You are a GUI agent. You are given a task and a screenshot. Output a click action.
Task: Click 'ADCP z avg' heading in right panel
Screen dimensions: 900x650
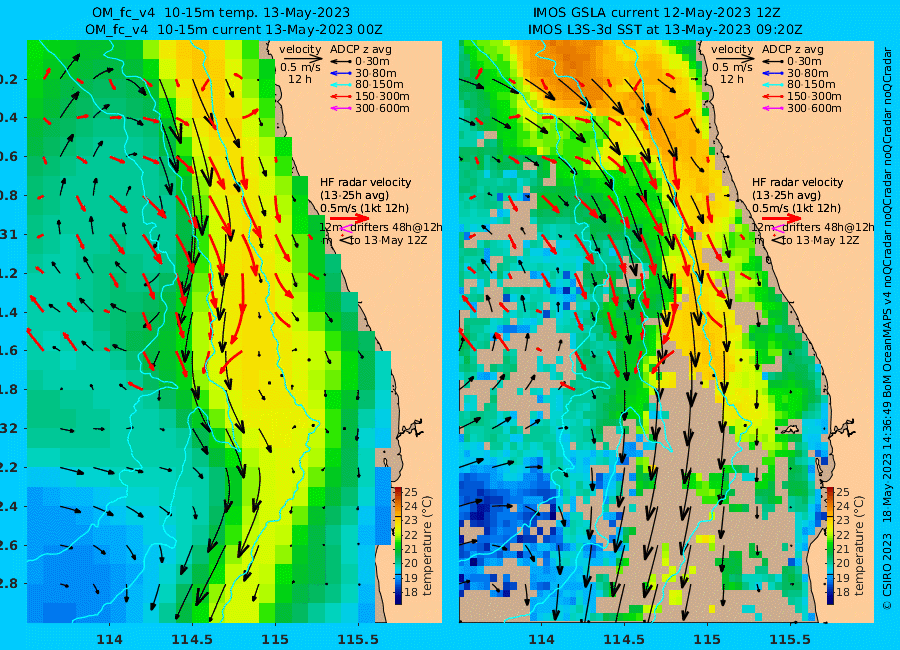(793, 50)
